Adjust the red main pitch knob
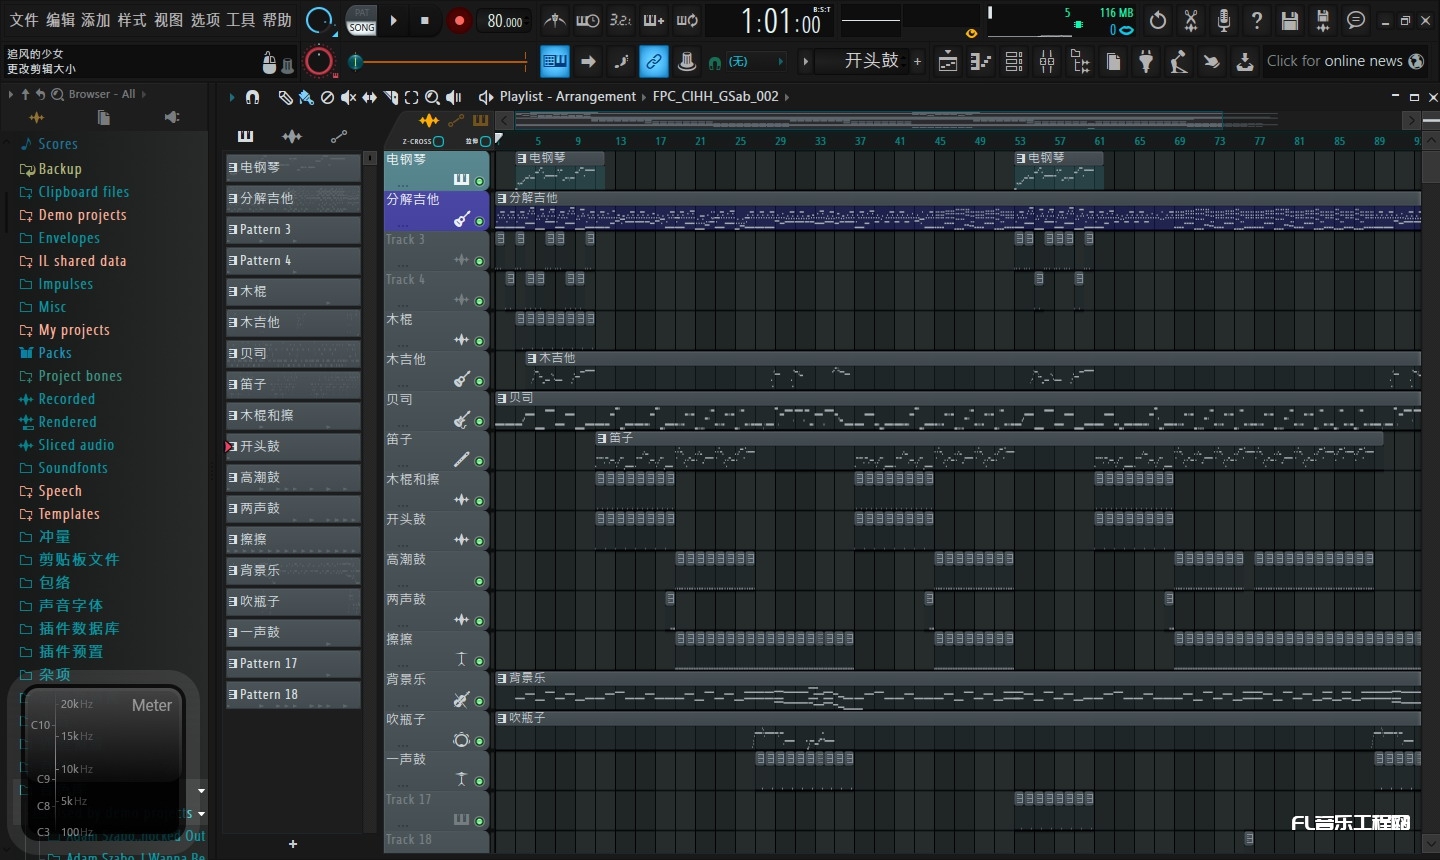 coord(319,62)
